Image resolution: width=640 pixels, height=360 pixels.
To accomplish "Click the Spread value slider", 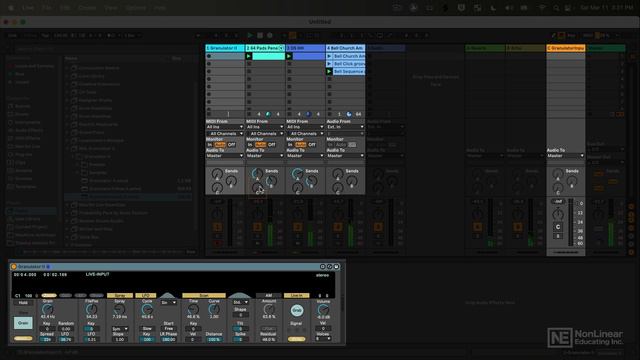I will pos(47,339).
